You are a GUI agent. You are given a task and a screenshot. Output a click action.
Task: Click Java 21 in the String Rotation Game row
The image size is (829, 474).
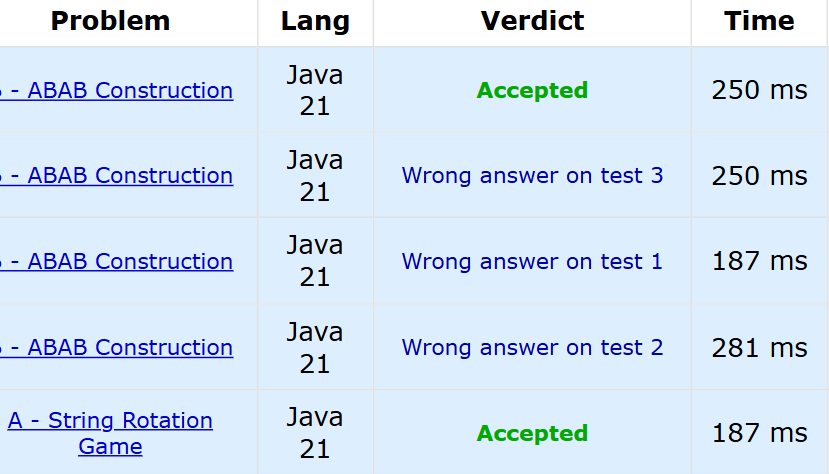pyautogui.click(x=315, y=433)
